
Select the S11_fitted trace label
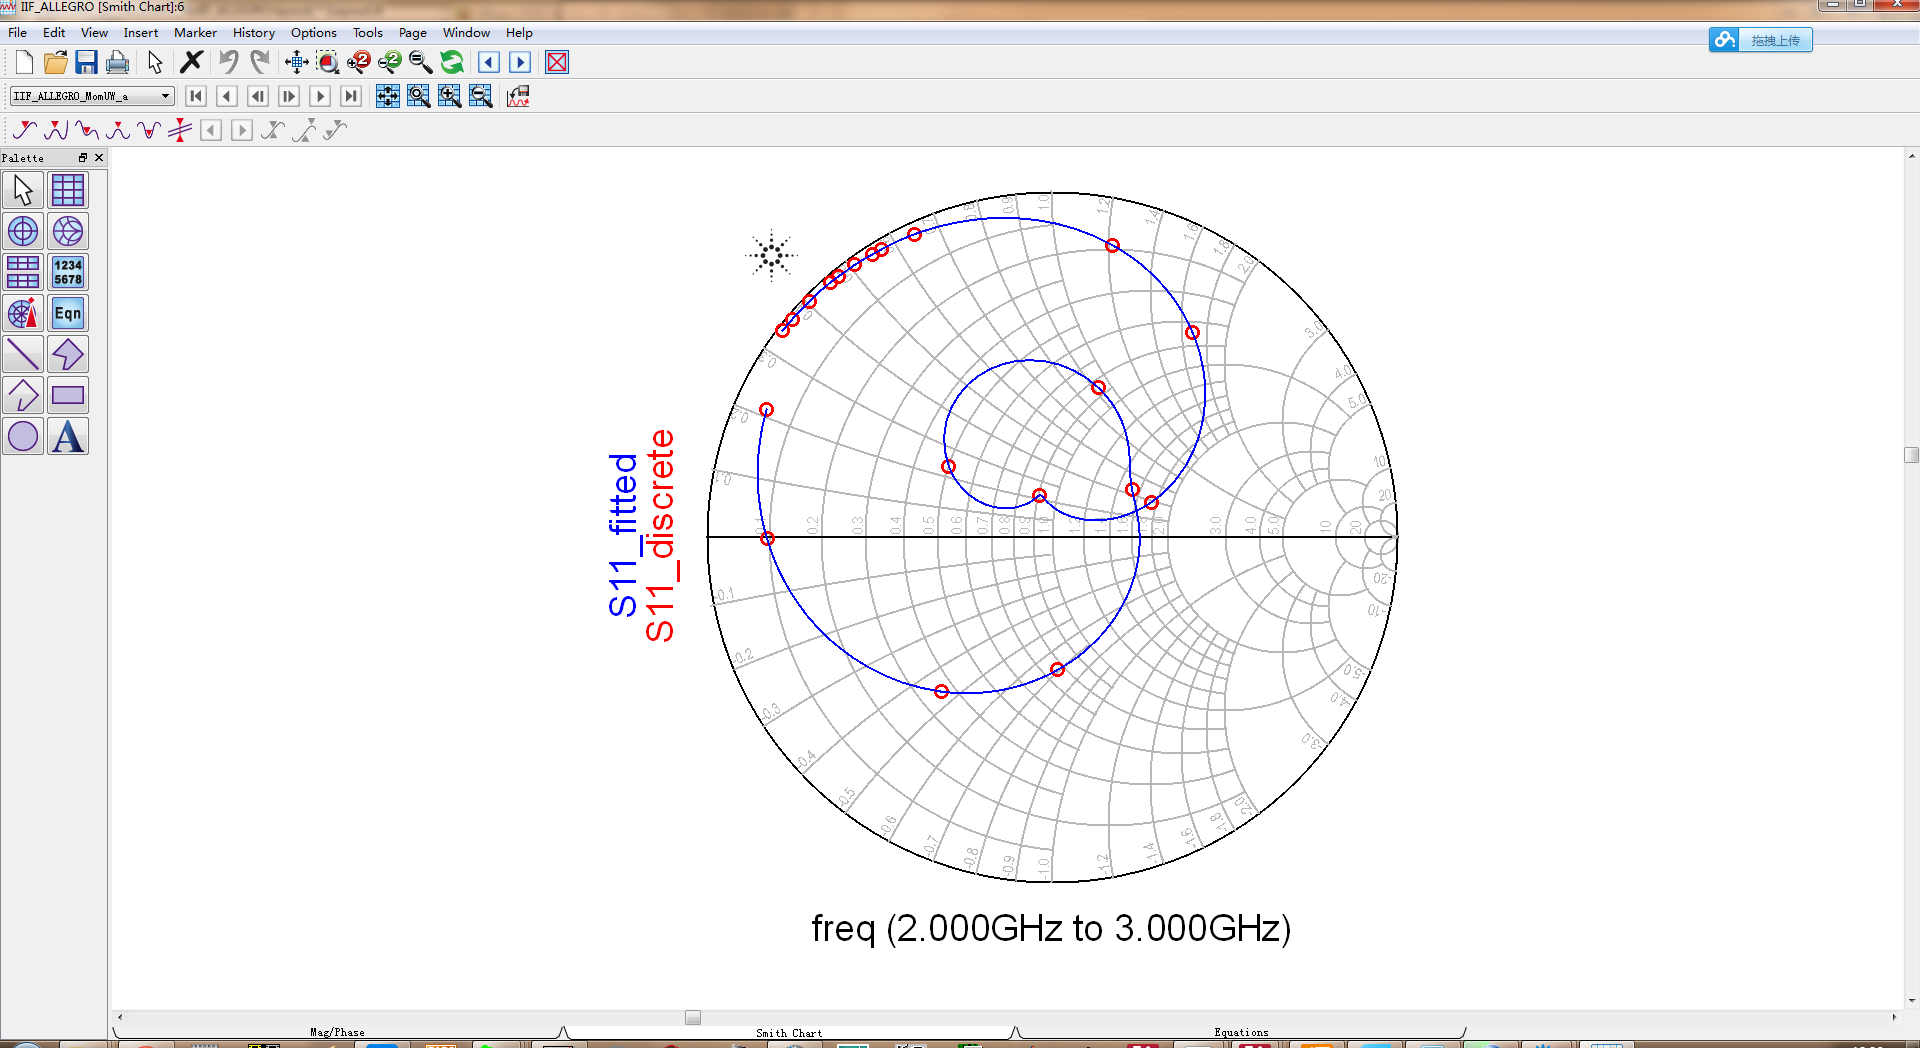623,535
